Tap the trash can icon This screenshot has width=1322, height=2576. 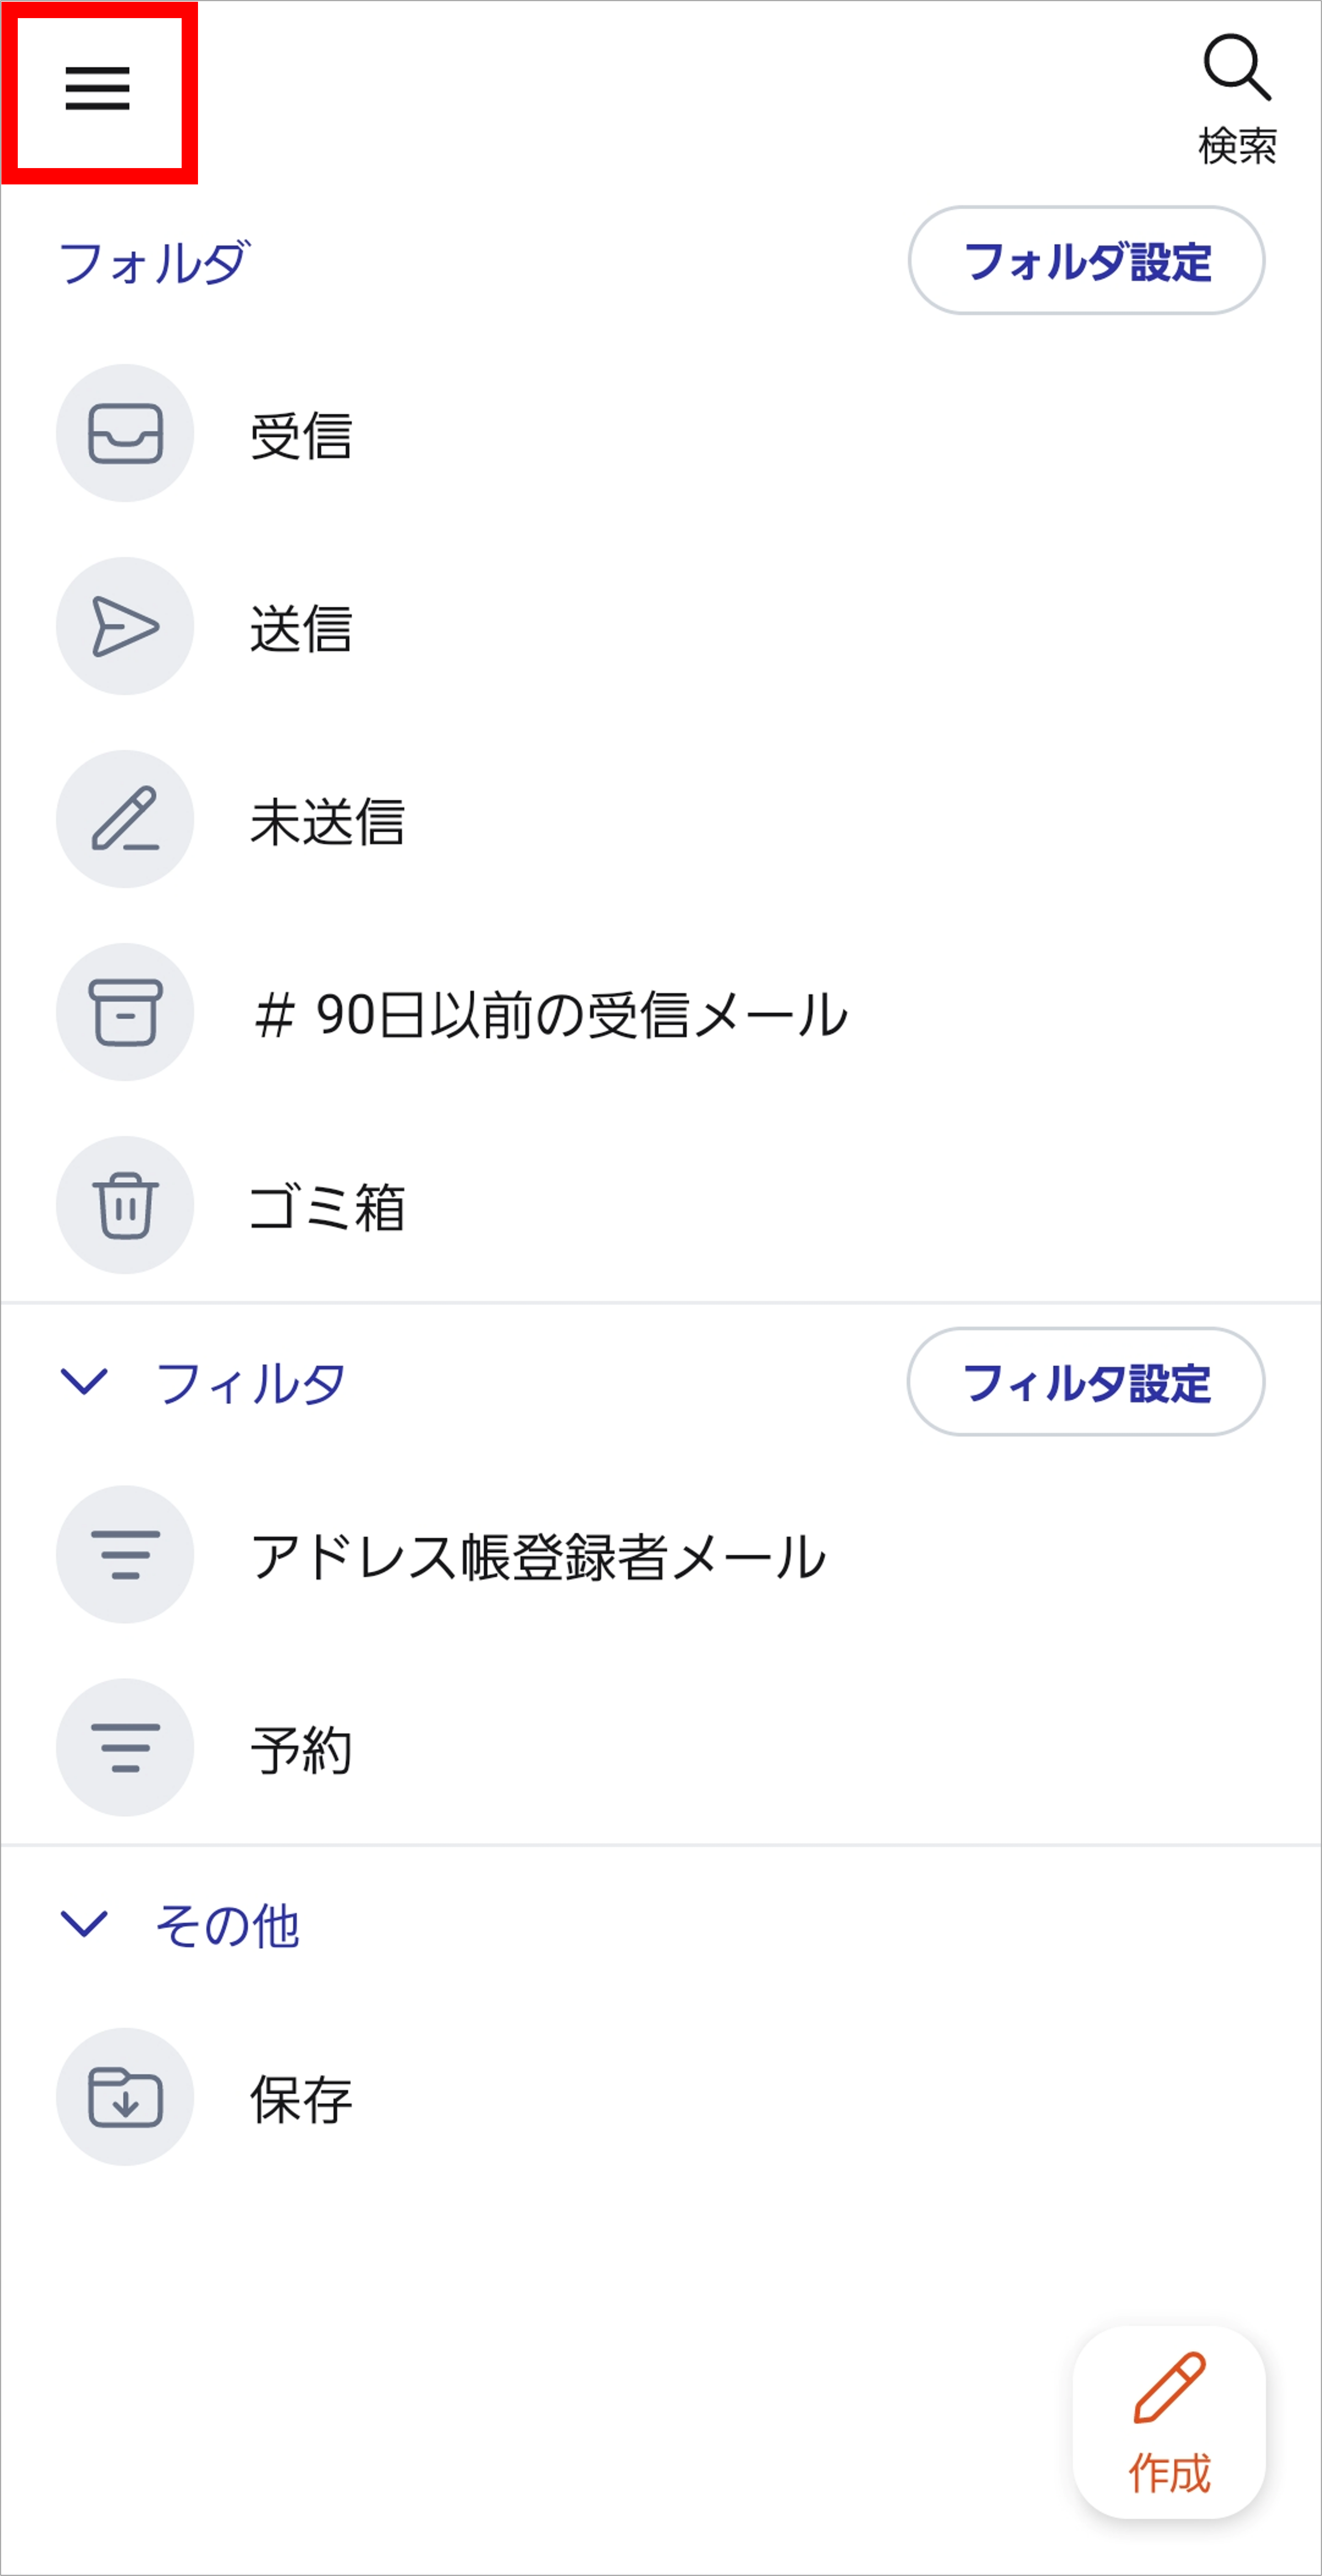click(125, 1205)
